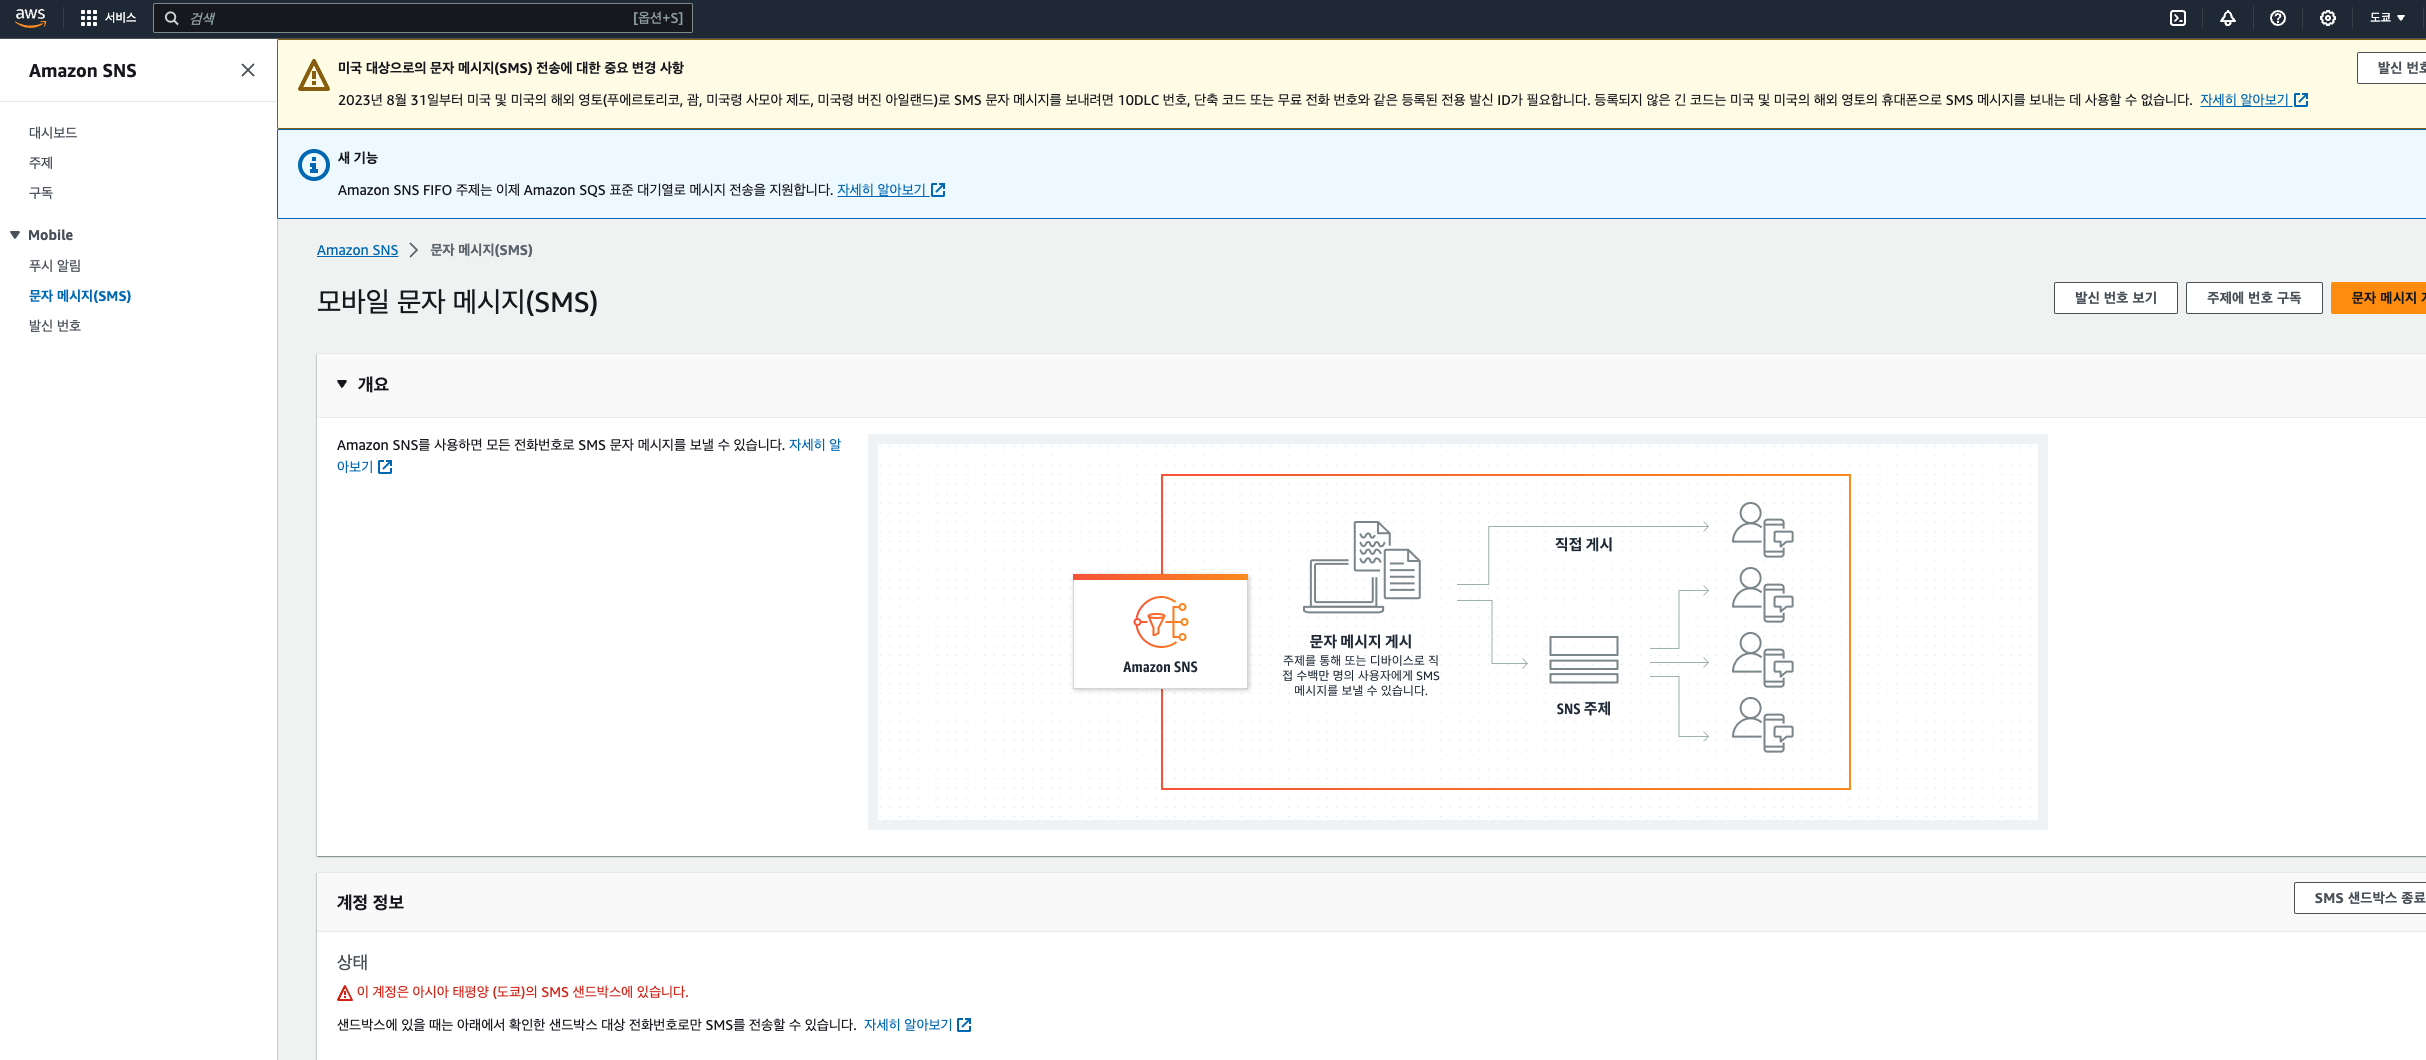
Task: Click the SNS topic stack icon in diagram
Action: [1584, 660]
